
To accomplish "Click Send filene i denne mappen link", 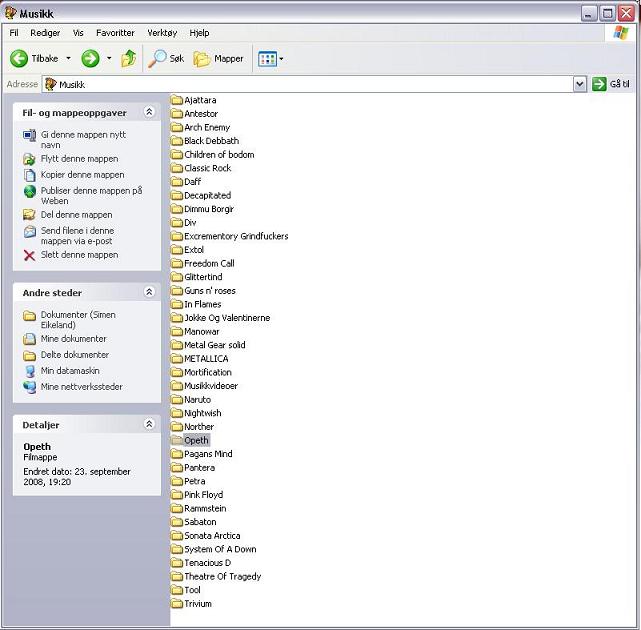I will tap(77, 236).
